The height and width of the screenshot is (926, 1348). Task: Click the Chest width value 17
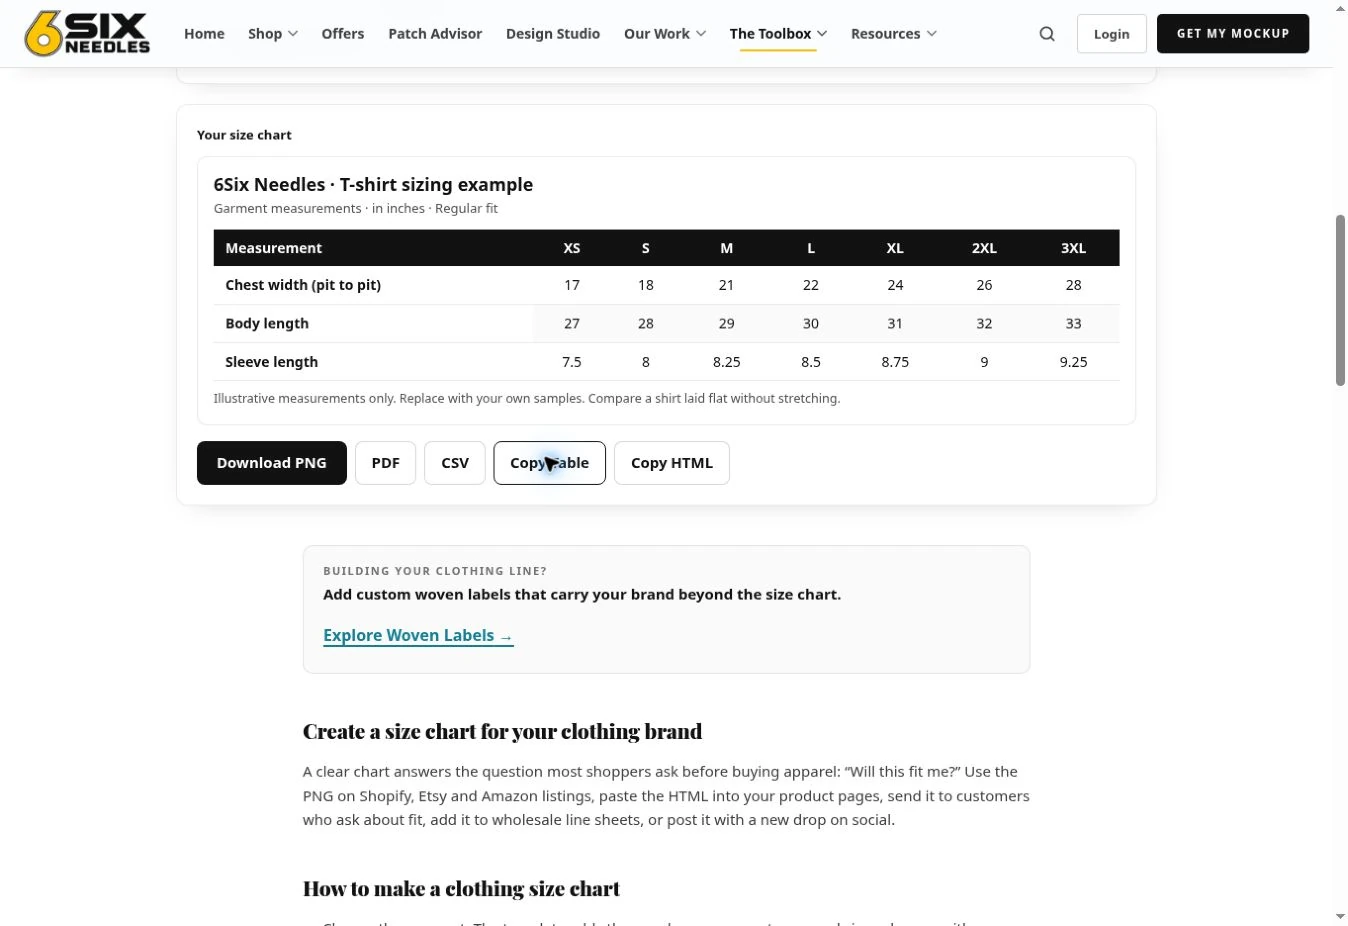572,285
